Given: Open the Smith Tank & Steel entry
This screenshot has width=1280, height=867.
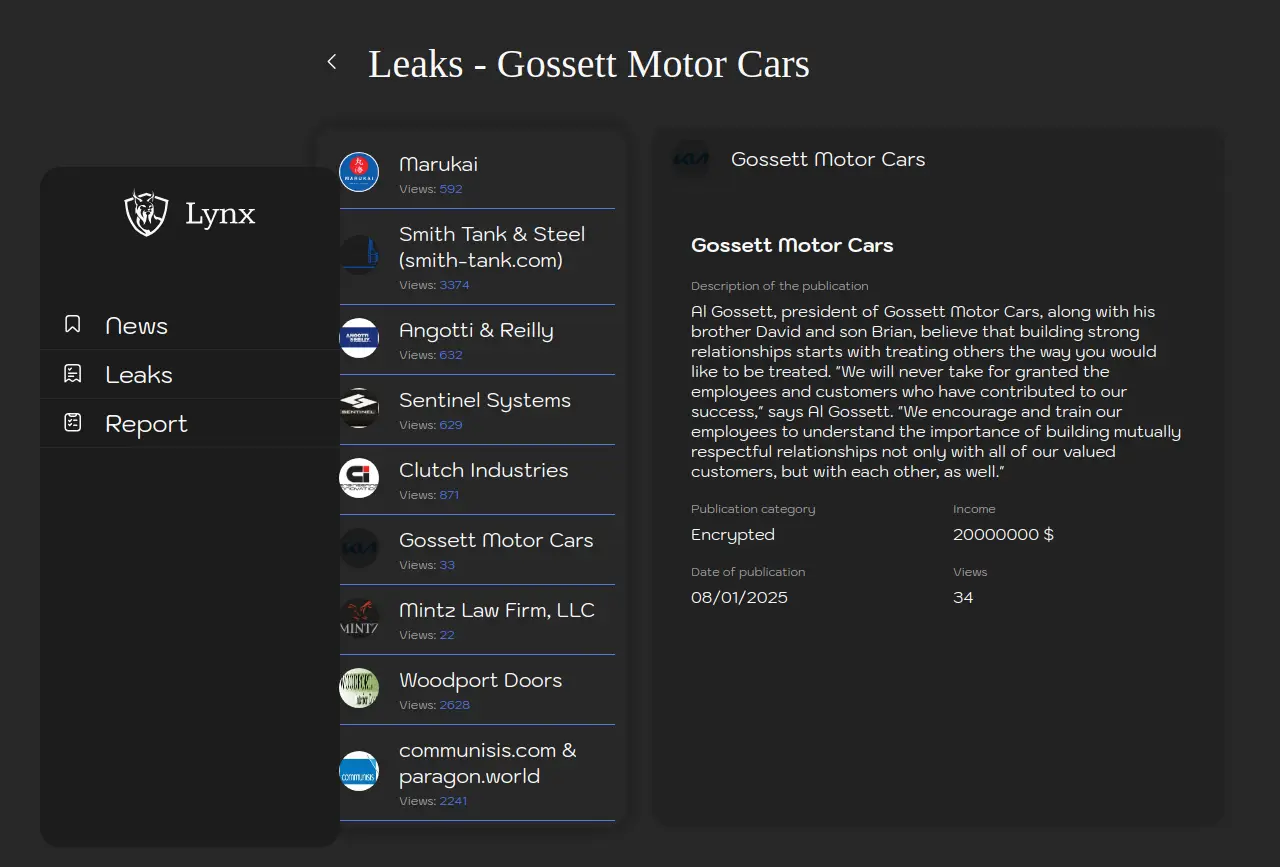Looking at the screenshot, I should pos(492,247).
